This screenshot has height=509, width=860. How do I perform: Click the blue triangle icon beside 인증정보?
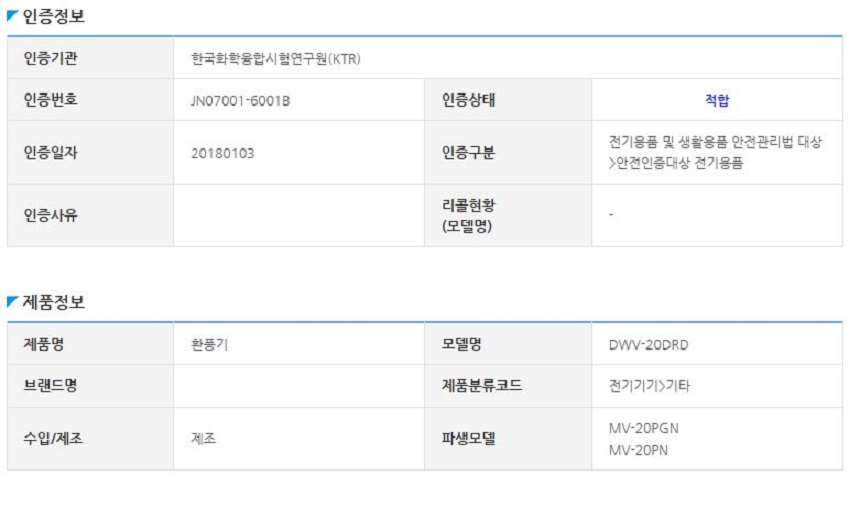pos(12,16)
